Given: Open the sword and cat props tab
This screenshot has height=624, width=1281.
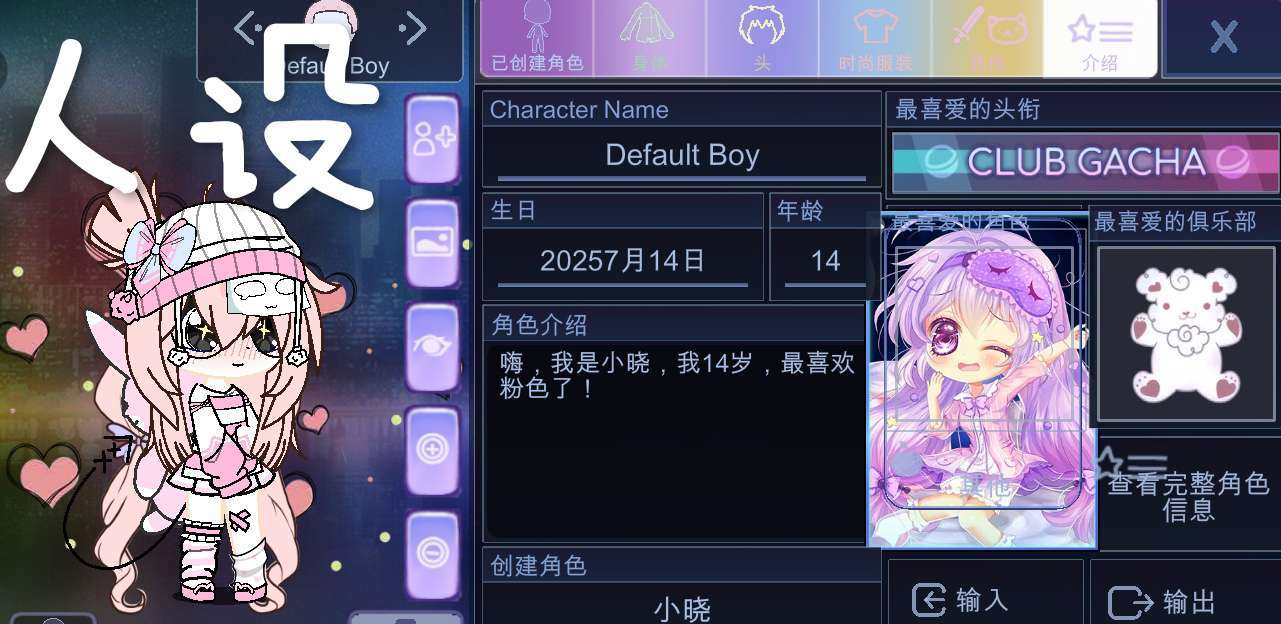Looking at the screenshot, I should (x=987, y=38).
